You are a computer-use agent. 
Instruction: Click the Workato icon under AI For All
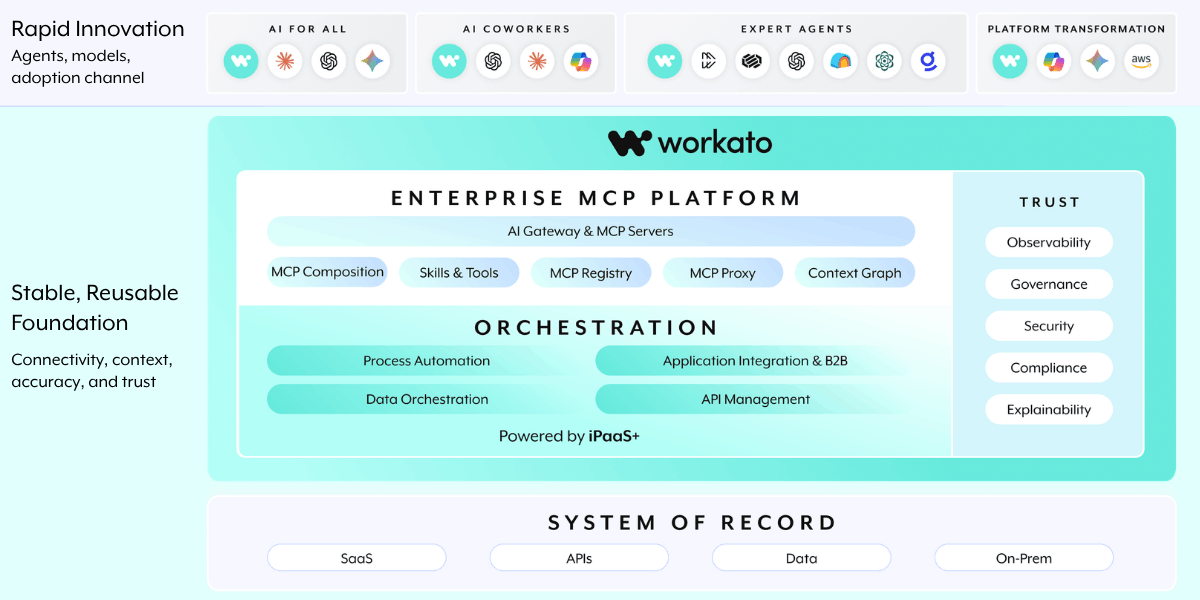(241, 62)
